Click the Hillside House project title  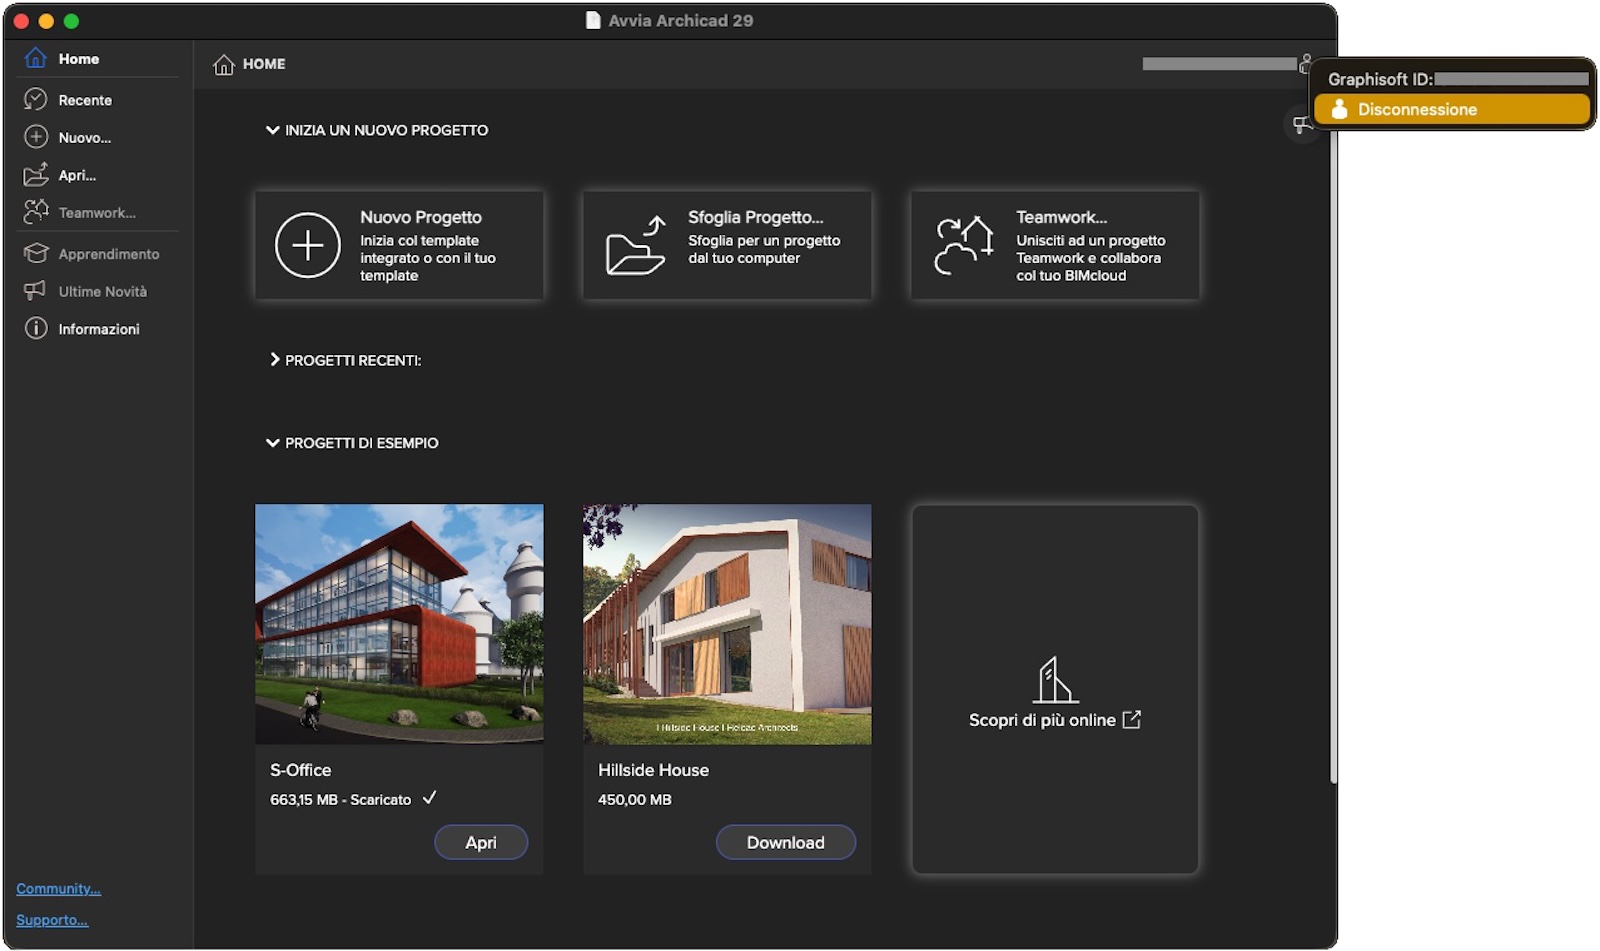point(653,770)
